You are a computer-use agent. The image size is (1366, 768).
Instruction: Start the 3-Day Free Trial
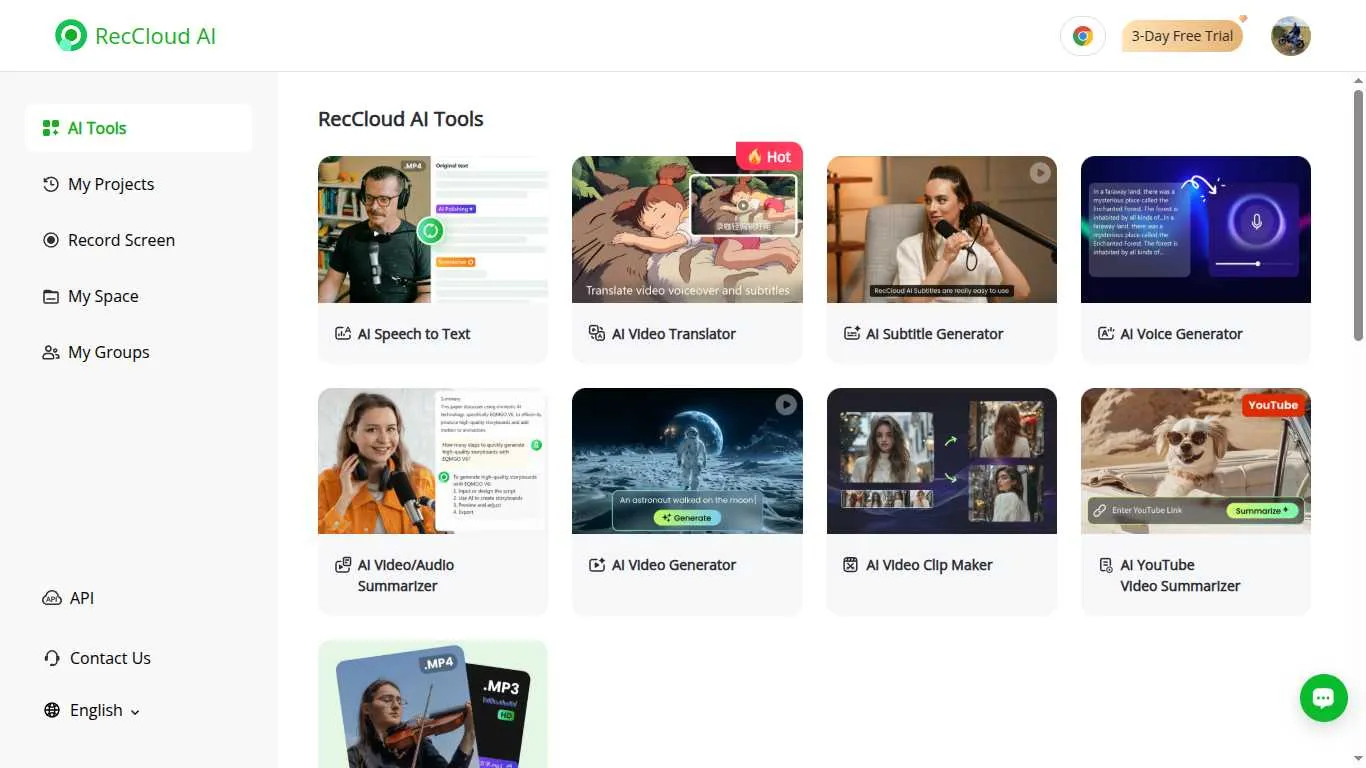(x=1182, y=36)
